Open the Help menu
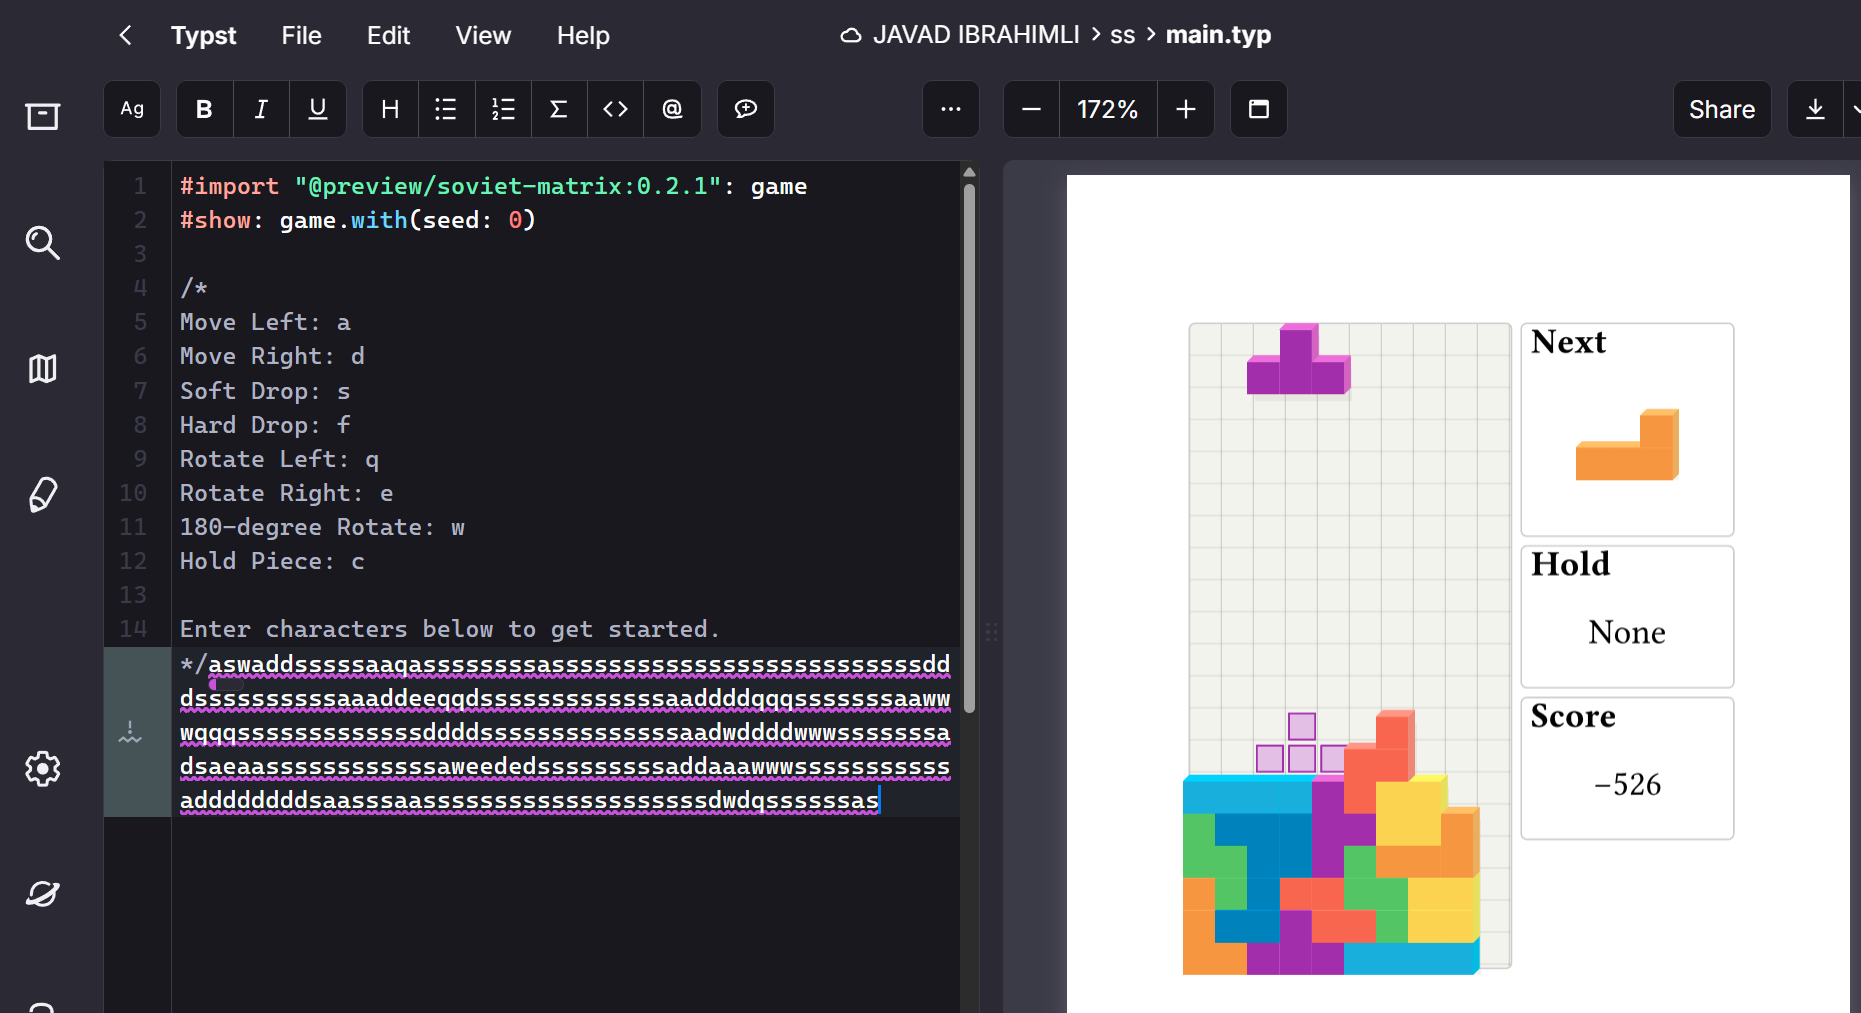 [x=583, y=35]
